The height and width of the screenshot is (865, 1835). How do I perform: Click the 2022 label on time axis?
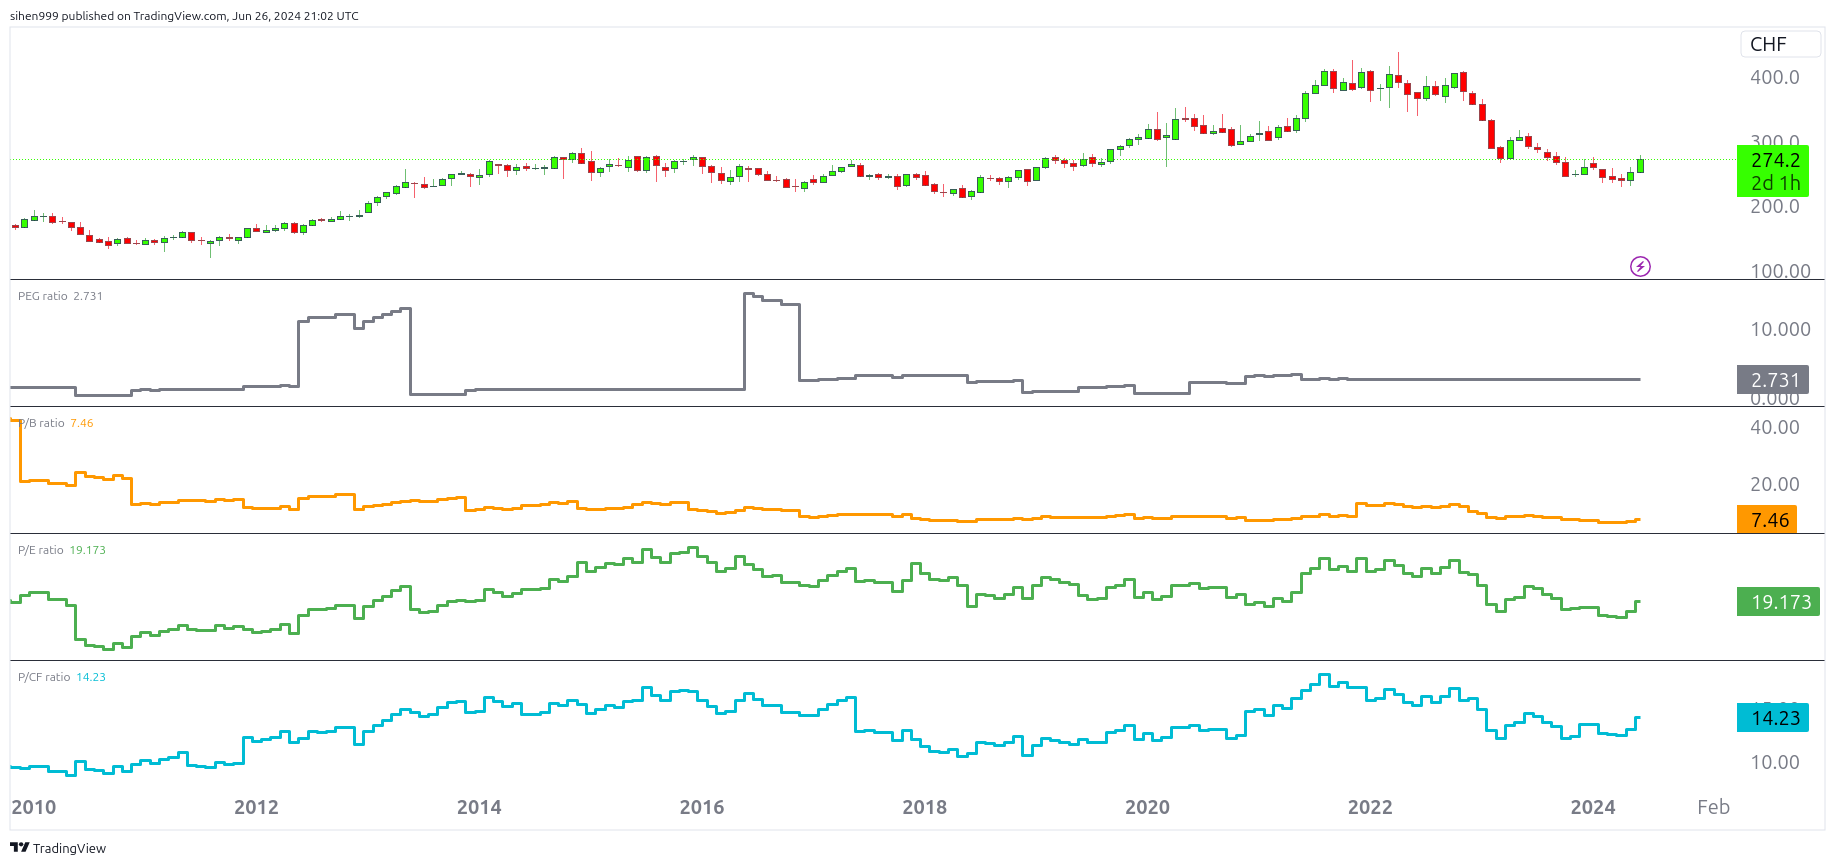pos(1370,807)
